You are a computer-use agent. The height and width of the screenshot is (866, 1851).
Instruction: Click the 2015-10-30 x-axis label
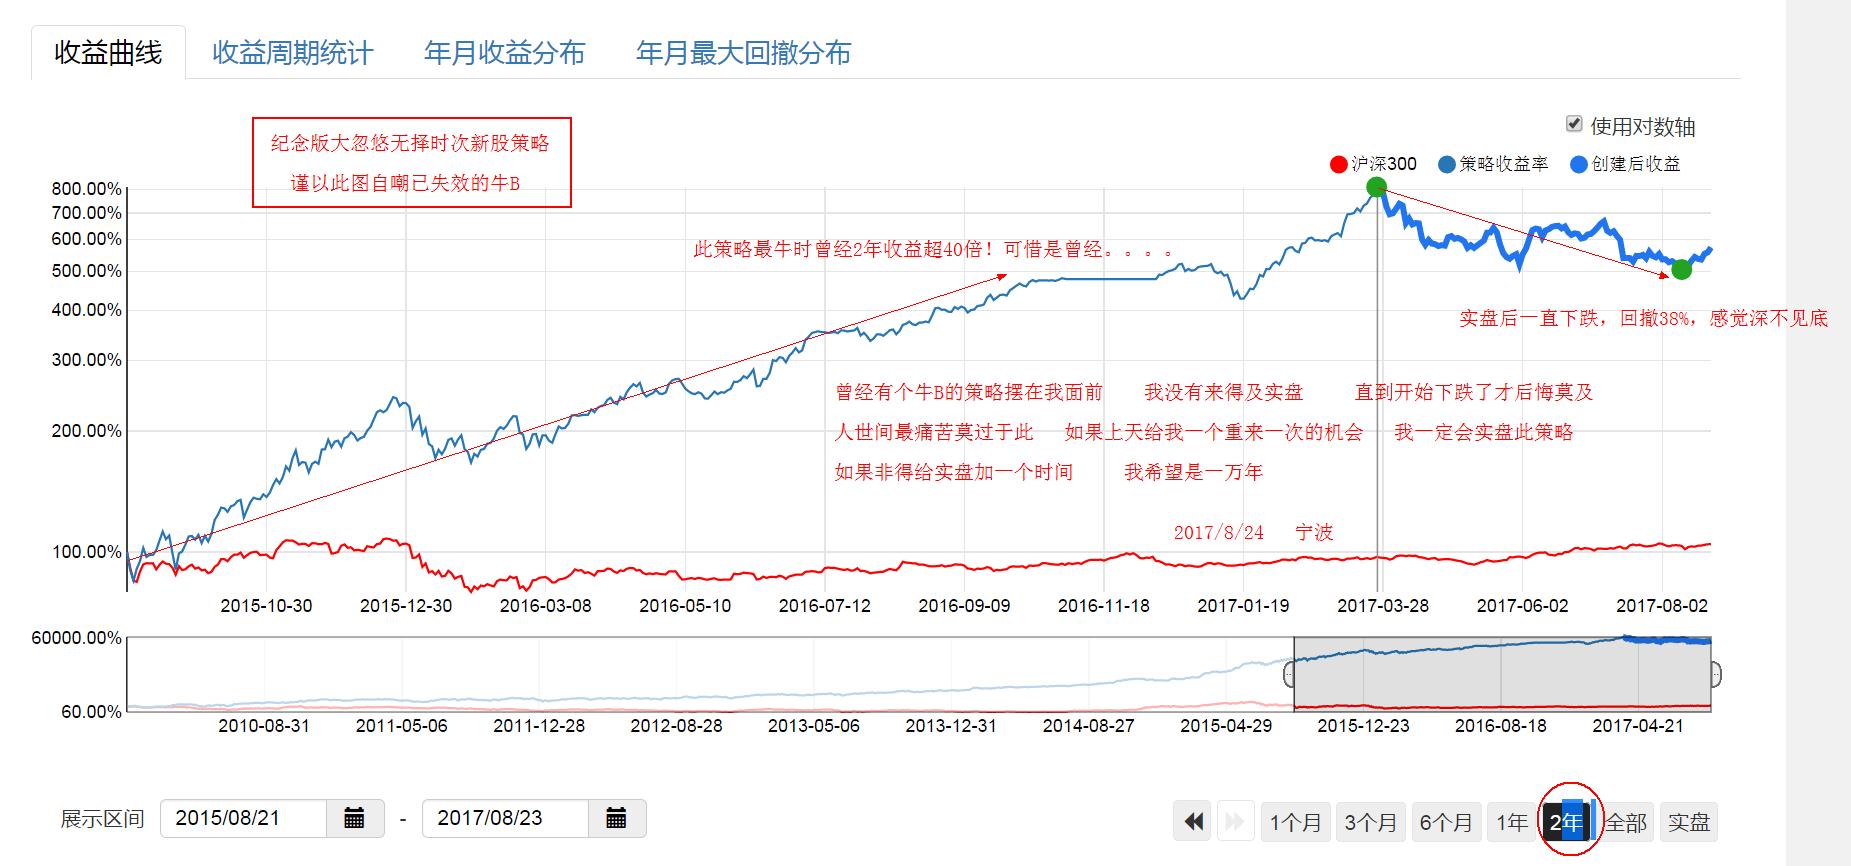(266, 605)
